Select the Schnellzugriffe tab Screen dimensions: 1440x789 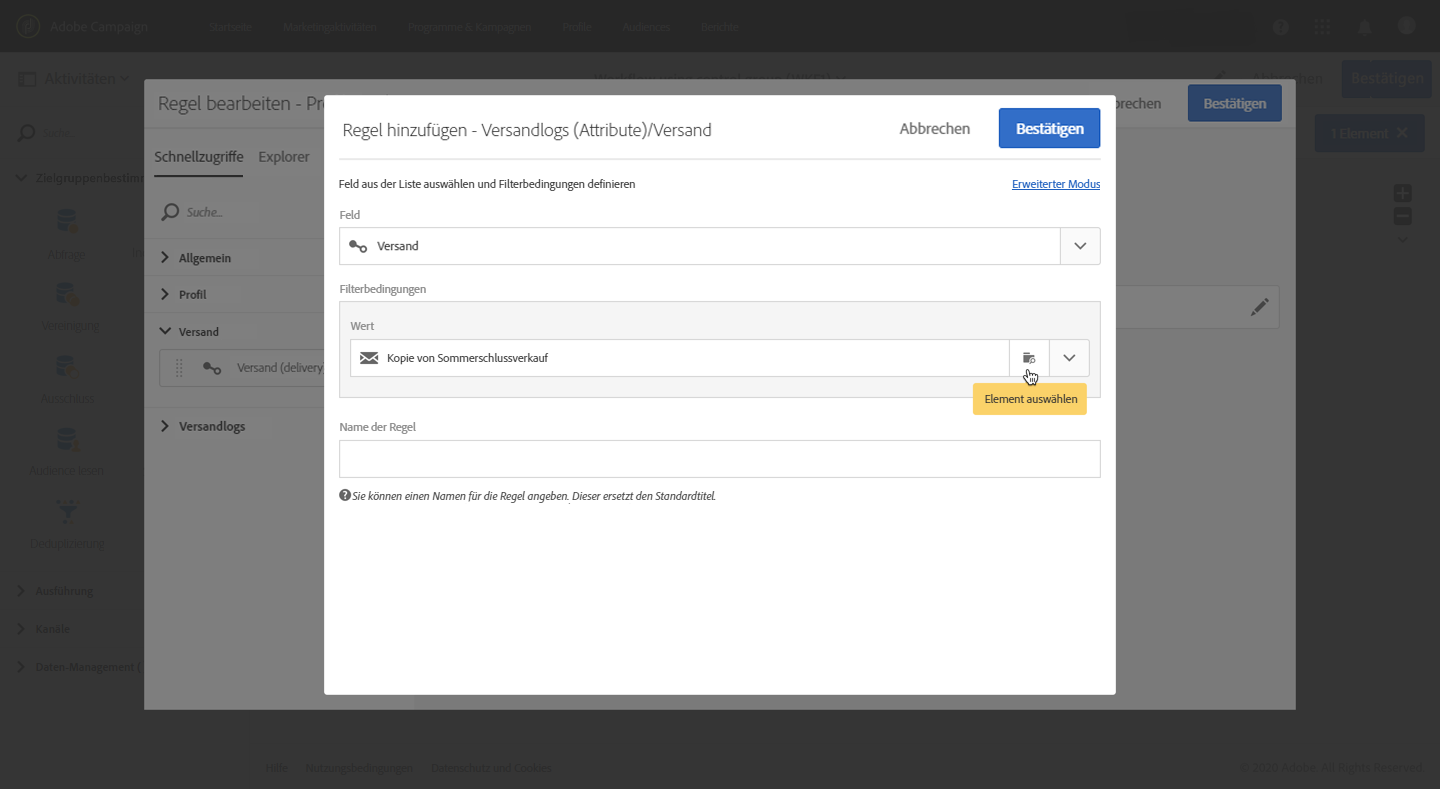coord(199,156)
